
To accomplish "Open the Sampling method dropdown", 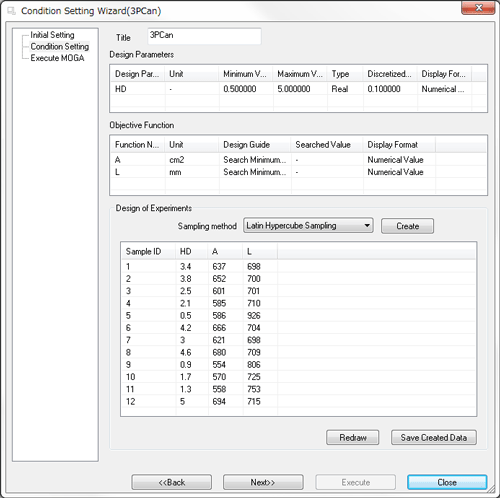I will pyautogui.click(x=308, y=226).
